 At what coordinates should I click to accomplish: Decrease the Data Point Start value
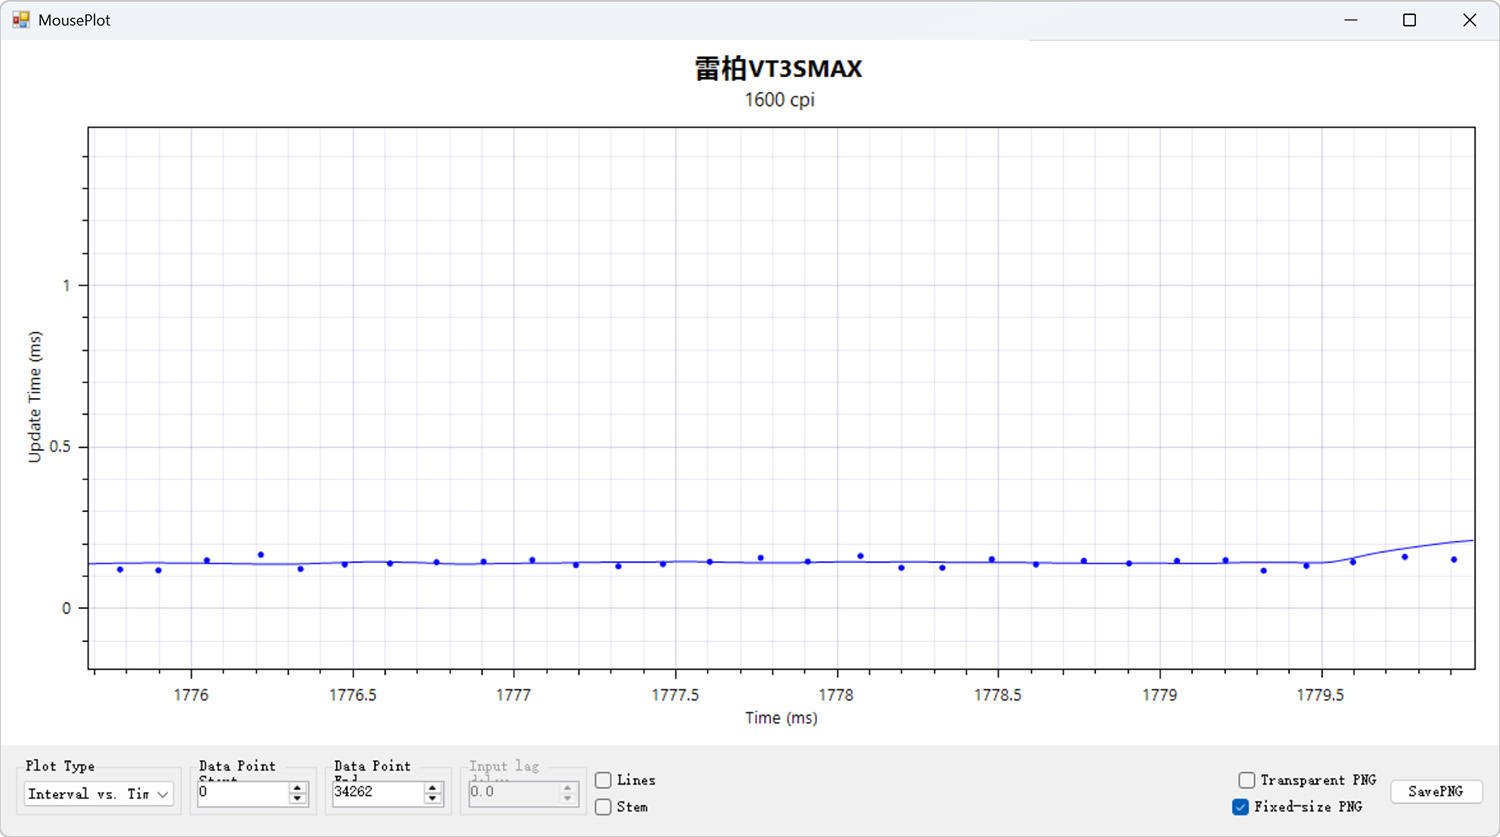[x=297, y=799]
